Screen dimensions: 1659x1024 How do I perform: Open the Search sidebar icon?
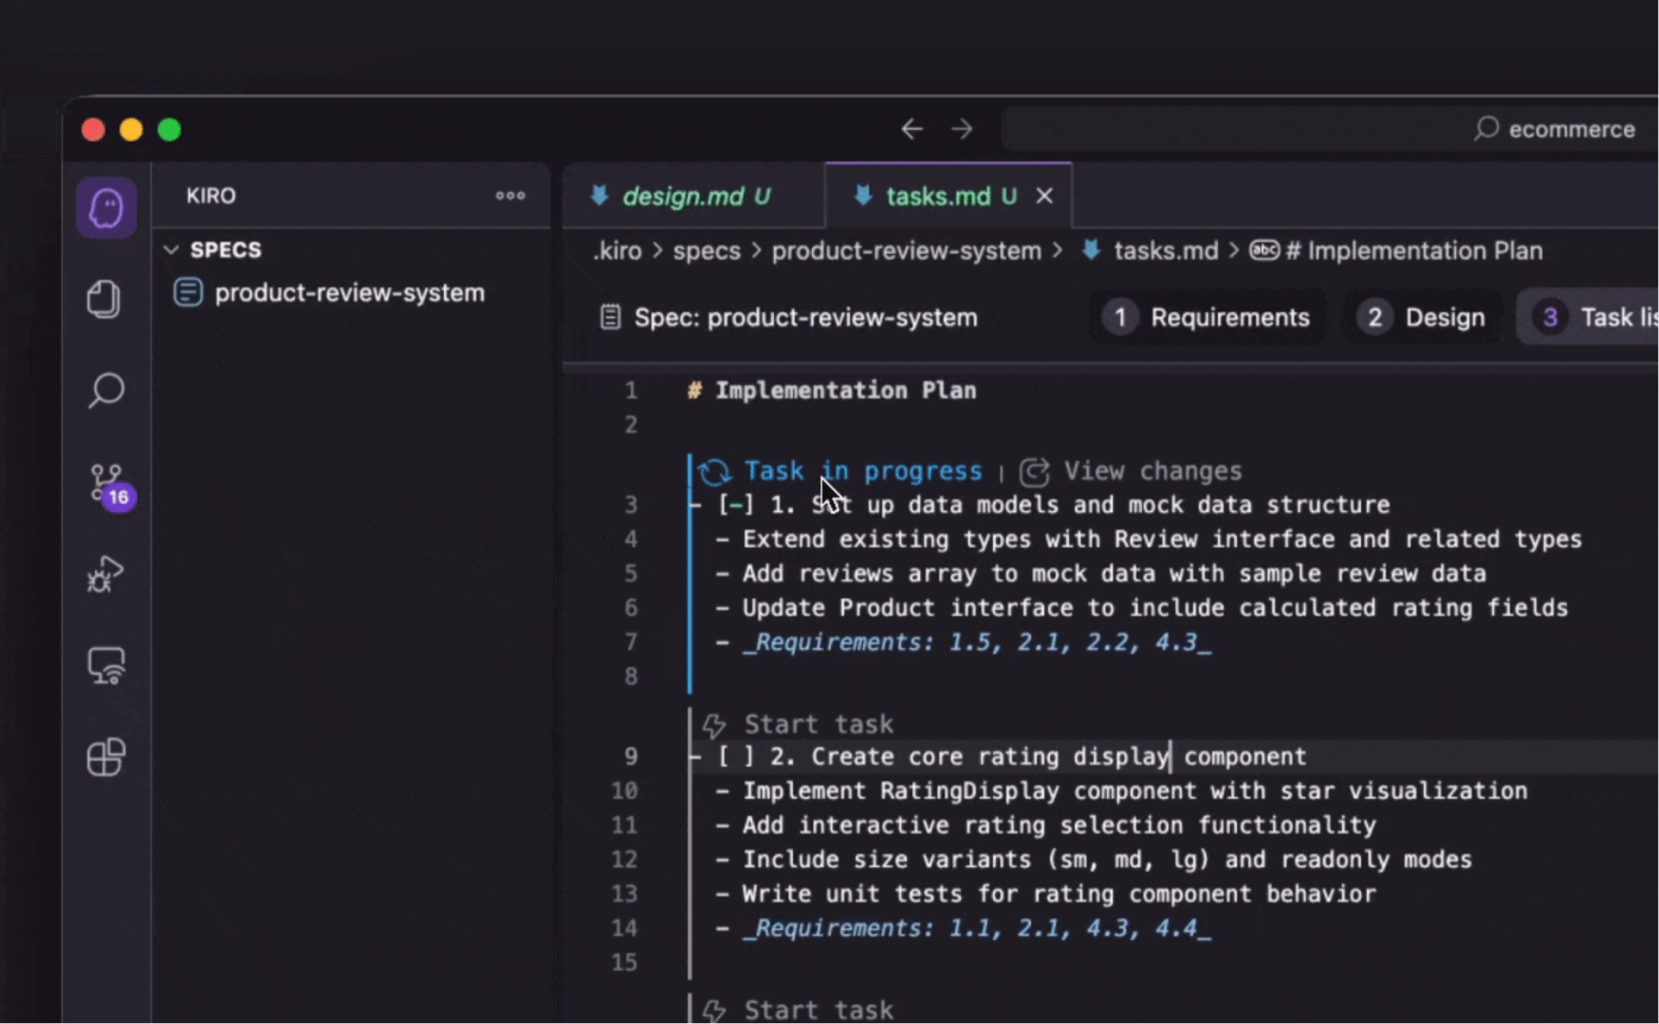pos(106,390)
